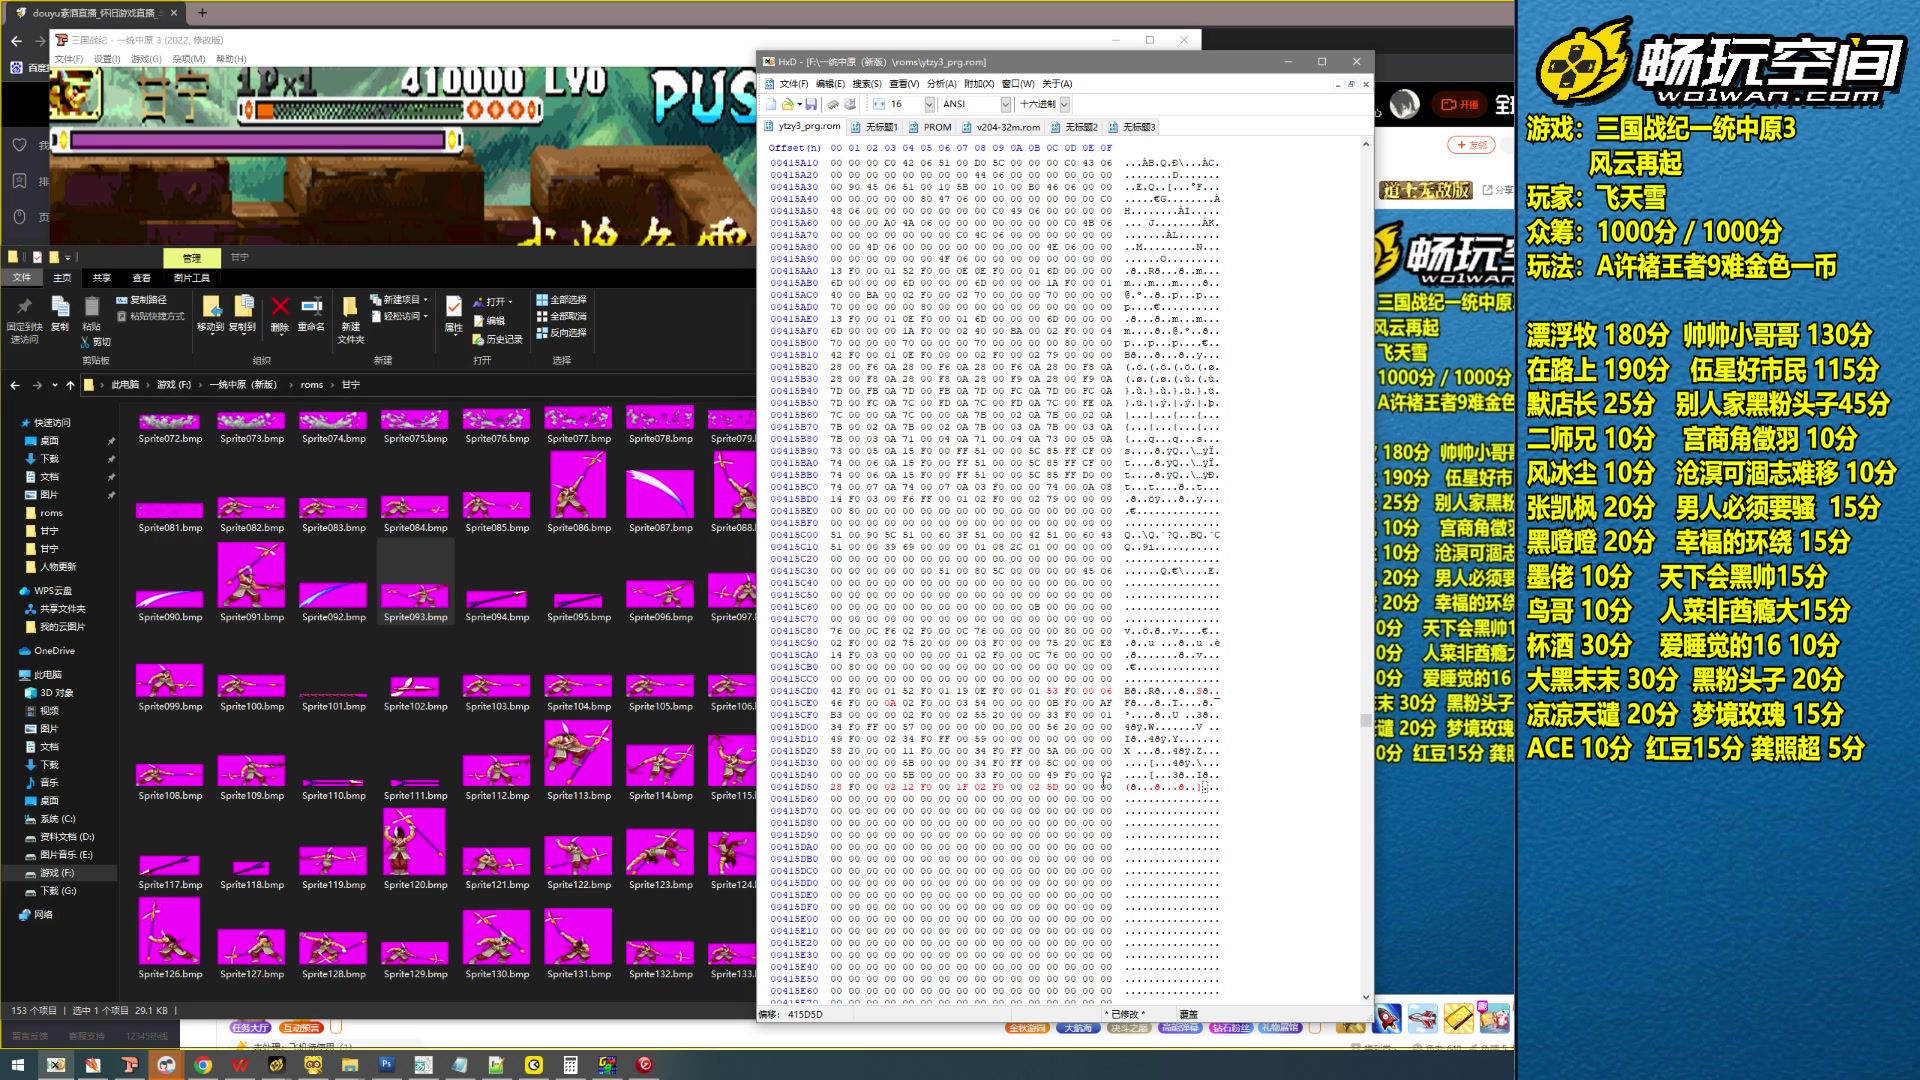Open the 轻松访问 dropdown in Explorer ribbon
1920x1080 pixels.
click(x=398, y=316)
